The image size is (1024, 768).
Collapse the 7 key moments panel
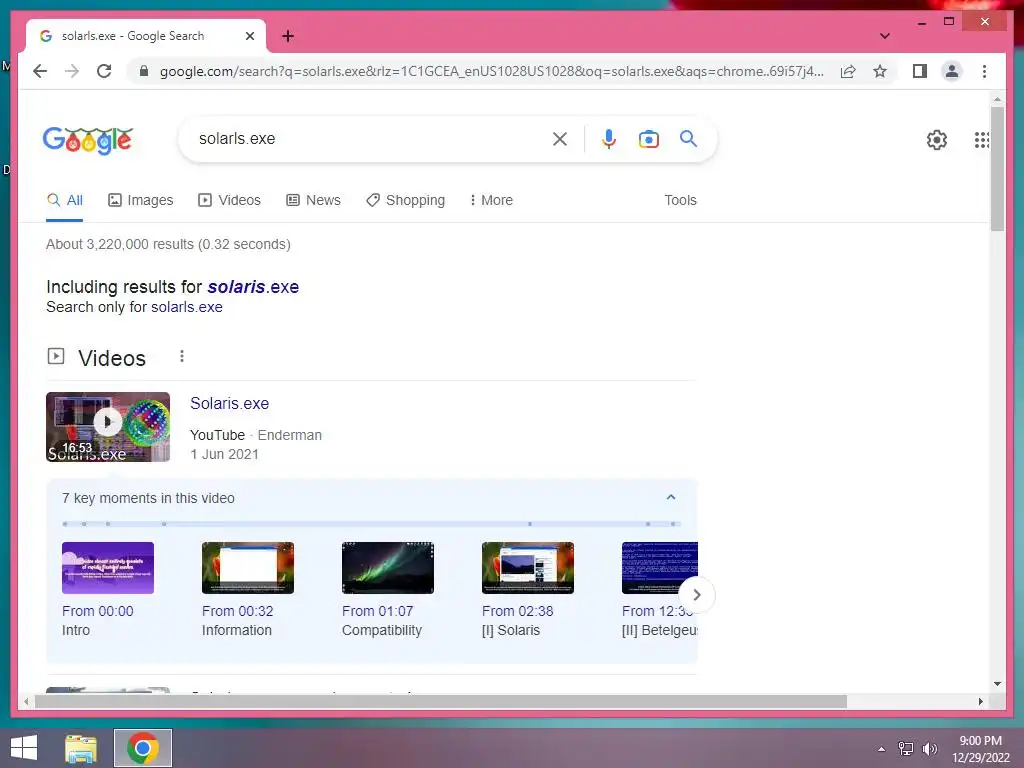(671, 498)
